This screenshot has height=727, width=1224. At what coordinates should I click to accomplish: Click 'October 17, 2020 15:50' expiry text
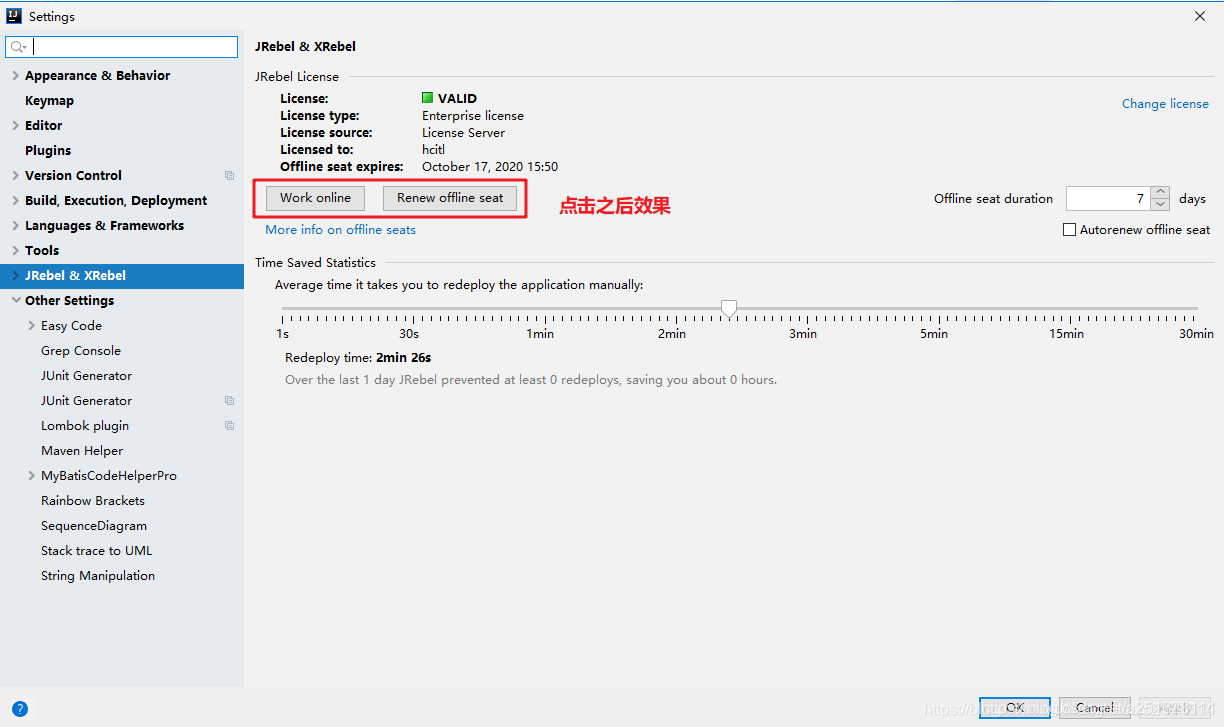[x=490, y=167]
